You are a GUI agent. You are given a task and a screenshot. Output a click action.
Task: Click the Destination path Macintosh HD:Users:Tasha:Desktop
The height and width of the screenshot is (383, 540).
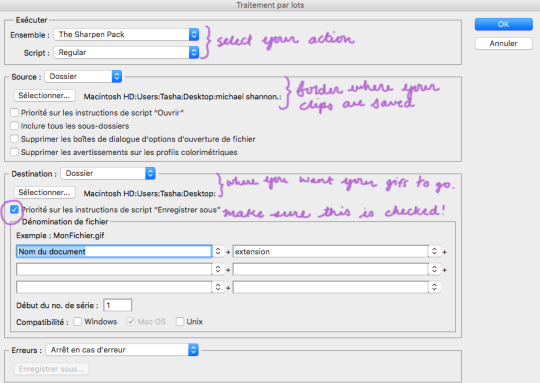(150, 194)
